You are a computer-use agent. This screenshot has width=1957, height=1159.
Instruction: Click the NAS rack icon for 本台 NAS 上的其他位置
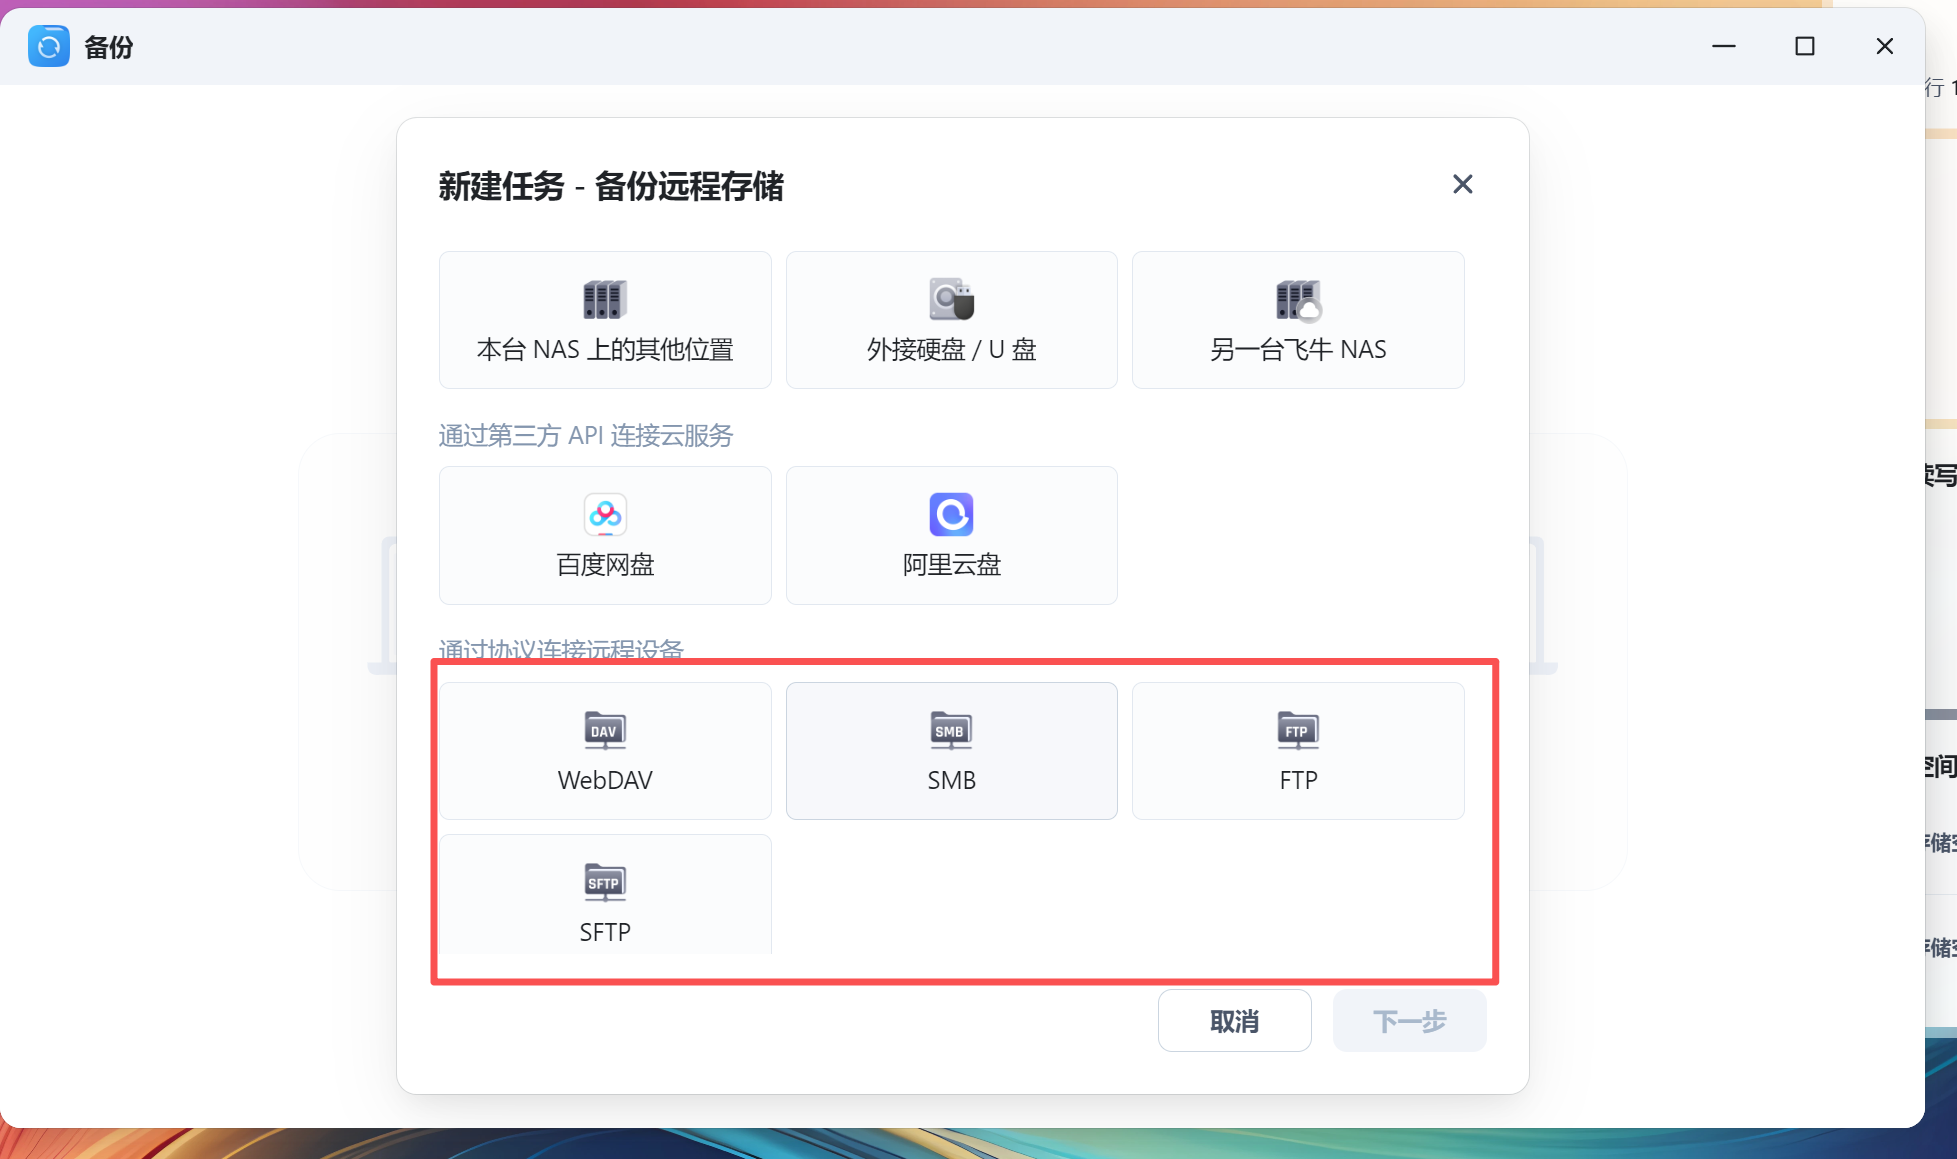click(604, 298)
